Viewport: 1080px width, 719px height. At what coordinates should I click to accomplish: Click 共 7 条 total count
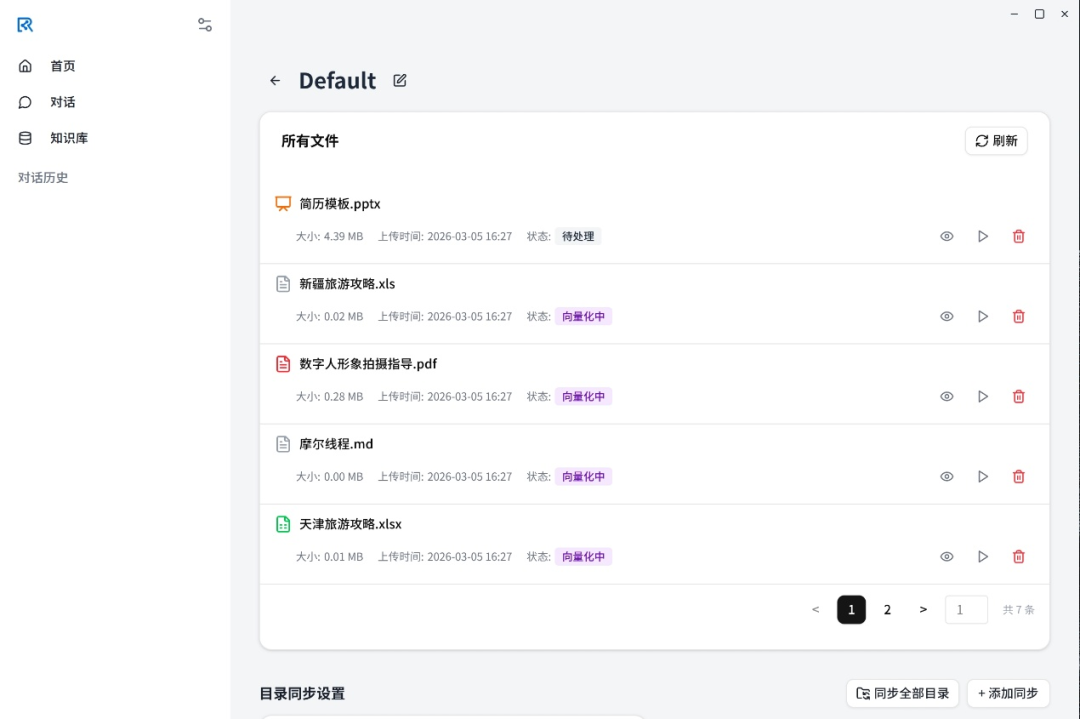coord(1019,609)
